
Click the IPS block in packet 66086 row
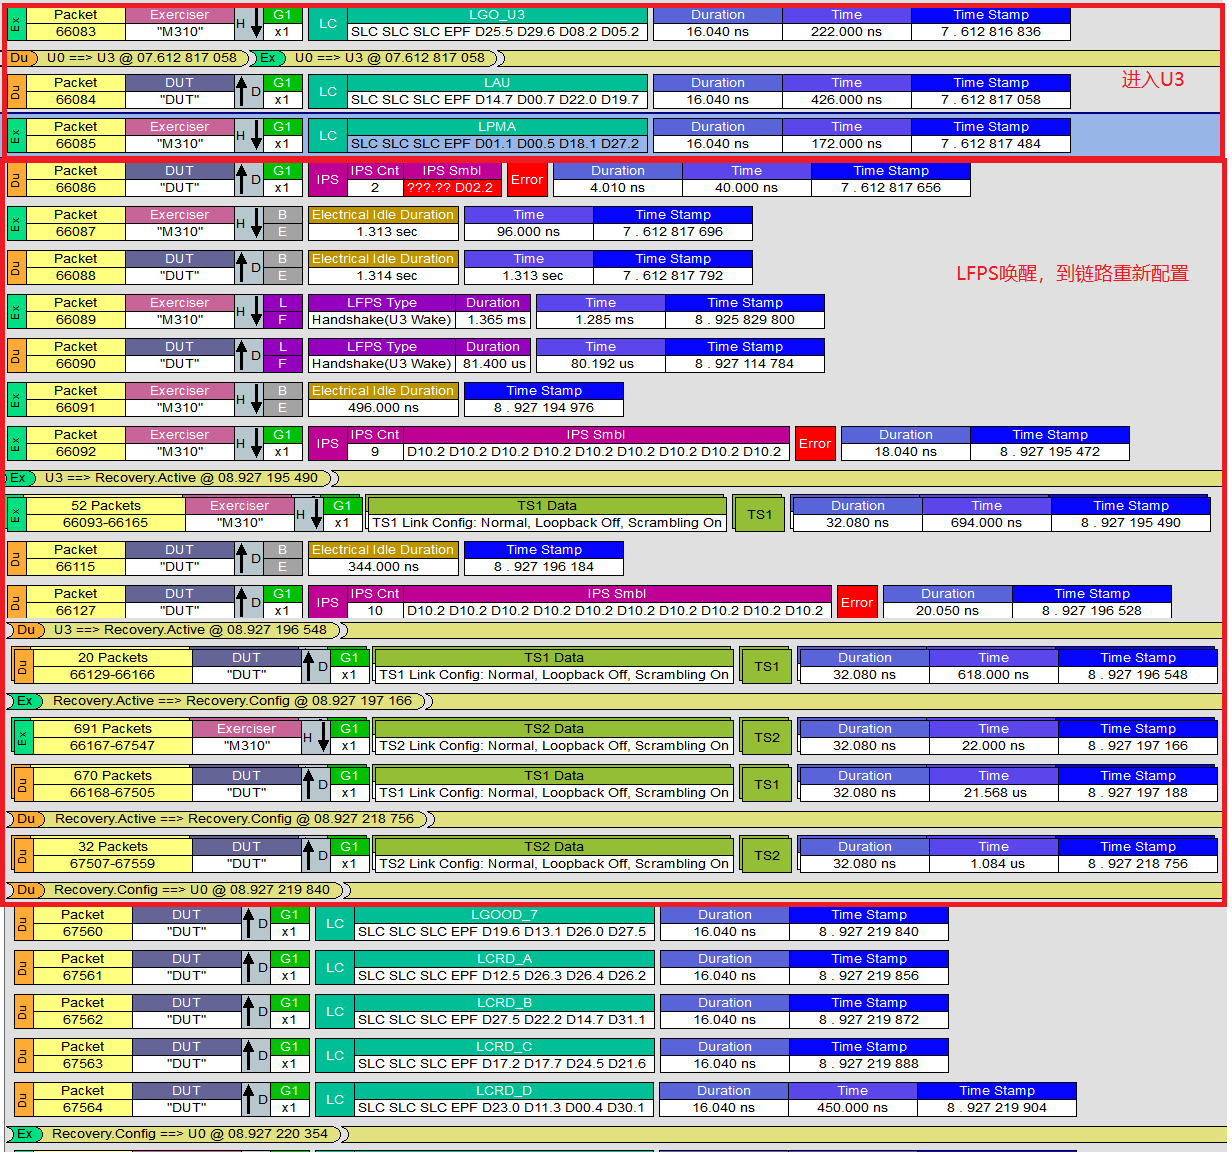[327, 180]
